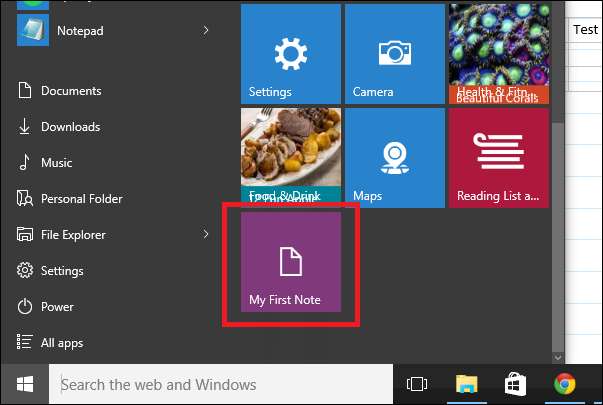Launch Google Chrome from the taskbar

click(565, 384)
